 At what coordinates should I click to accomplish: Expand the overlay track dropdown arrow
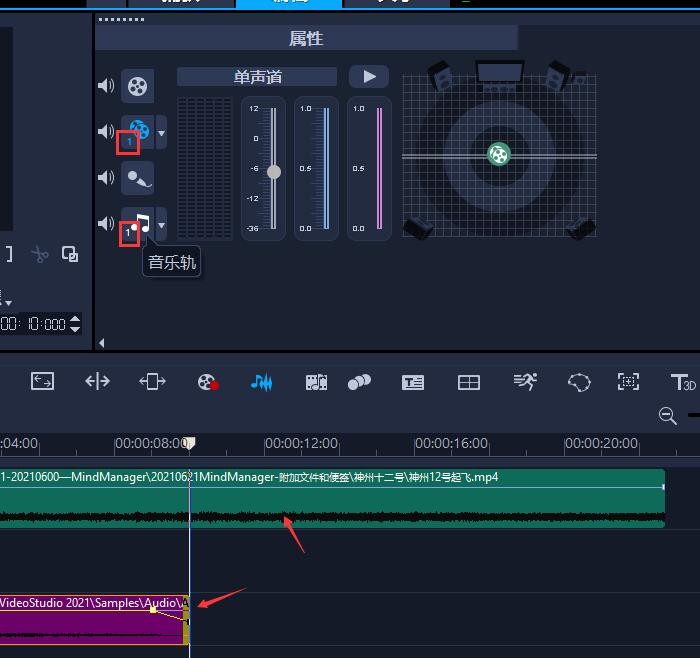(x=162, y=132)
